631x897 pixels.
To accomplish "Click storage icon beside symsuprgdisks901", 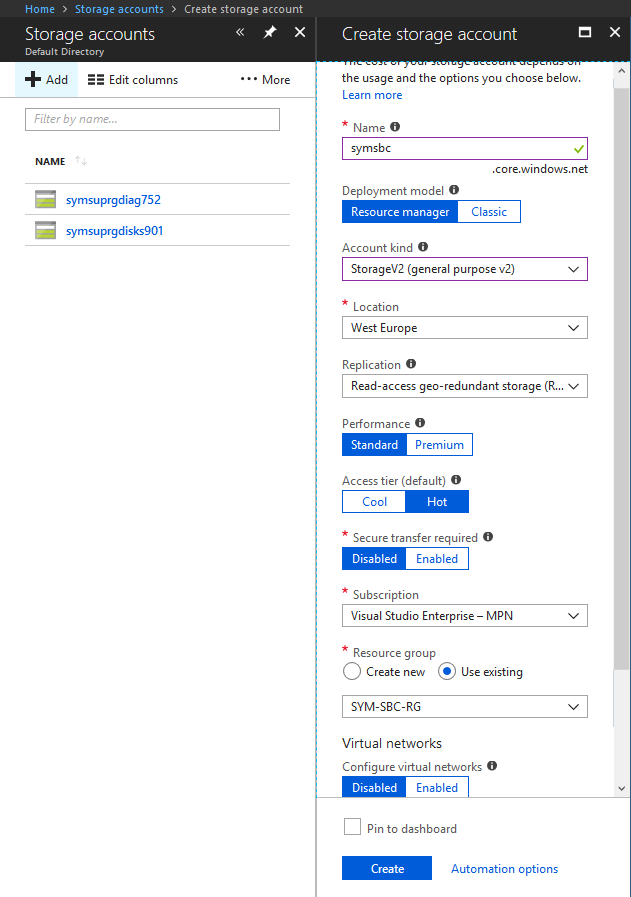I will [x=45, y=230].
